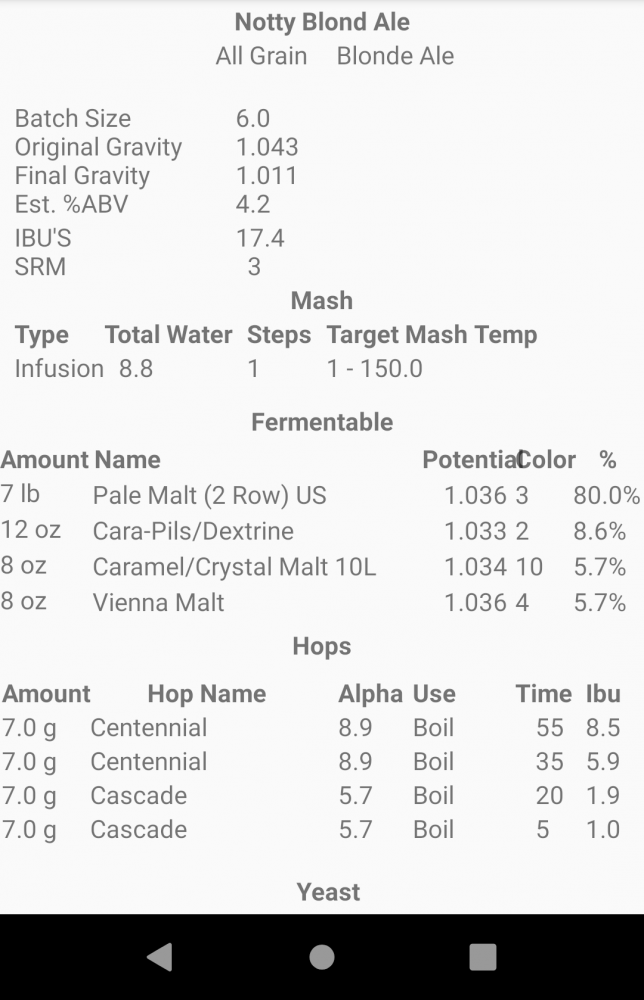Tap the Android back navigation icon

tap(160, 957)
